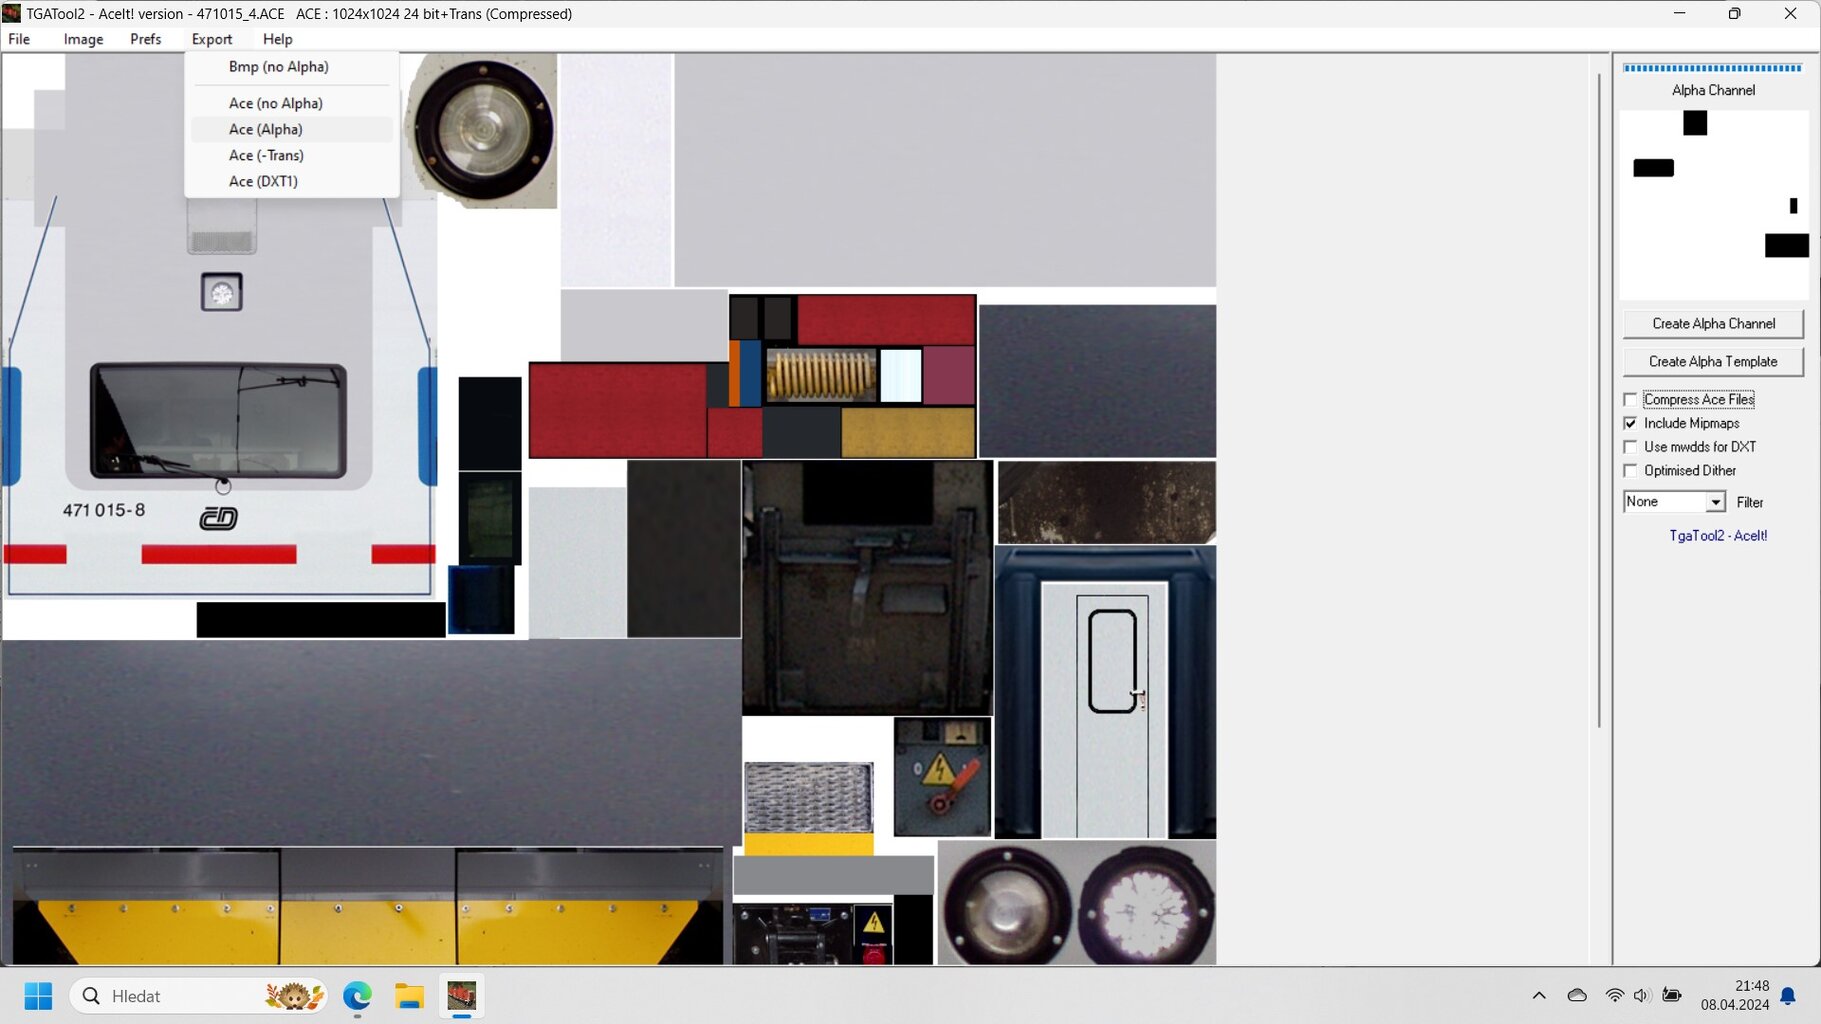Open Microsoft Edge from the taskbar

pos(357,996)
